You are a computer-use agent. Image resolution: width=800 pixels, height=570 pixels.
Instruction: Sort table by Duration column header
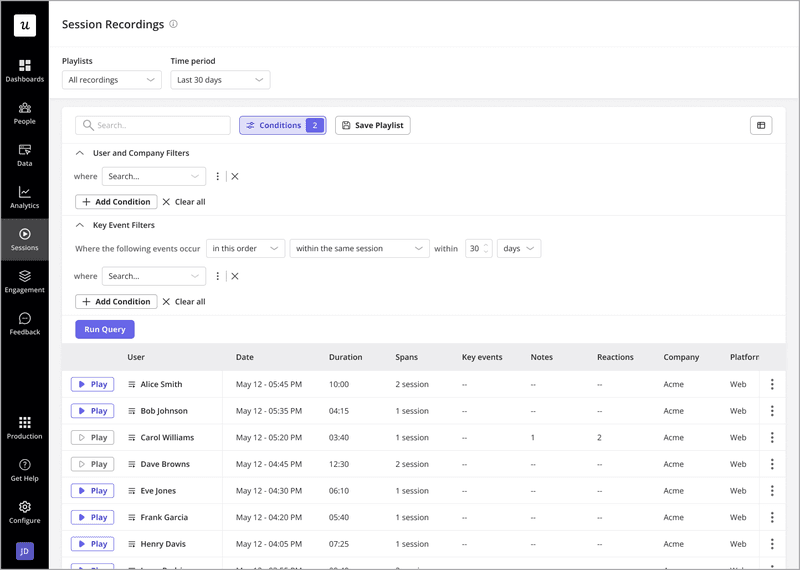(x=345, y=357)
